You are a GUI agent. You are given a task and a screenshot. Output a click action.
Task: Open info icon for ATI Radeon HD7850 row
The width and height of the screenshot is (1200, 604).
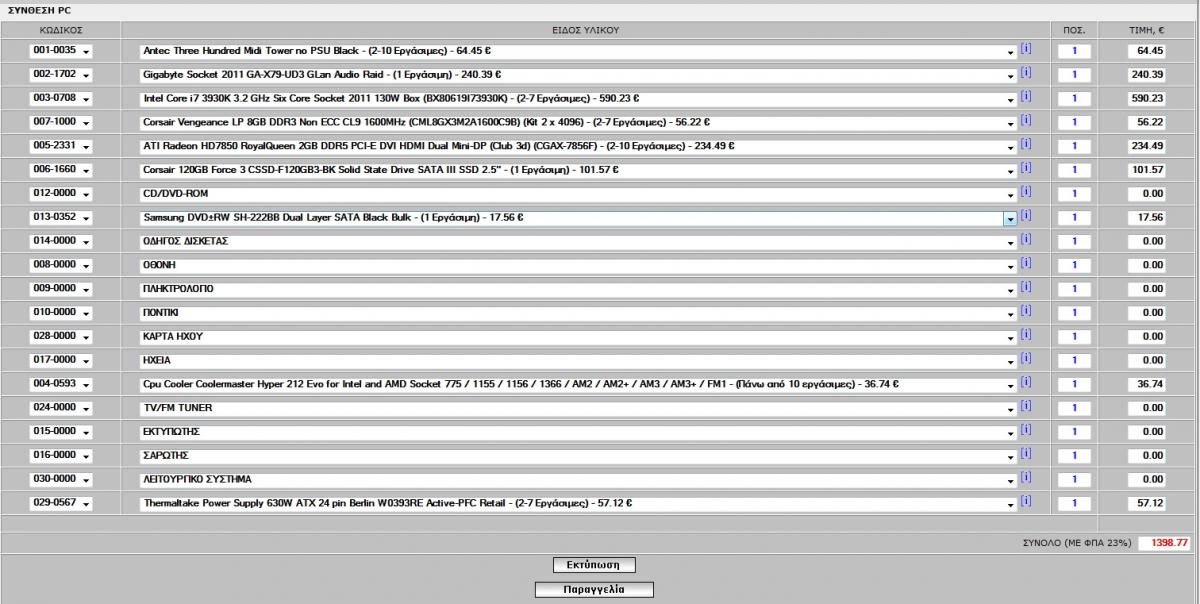(1026, 144)
